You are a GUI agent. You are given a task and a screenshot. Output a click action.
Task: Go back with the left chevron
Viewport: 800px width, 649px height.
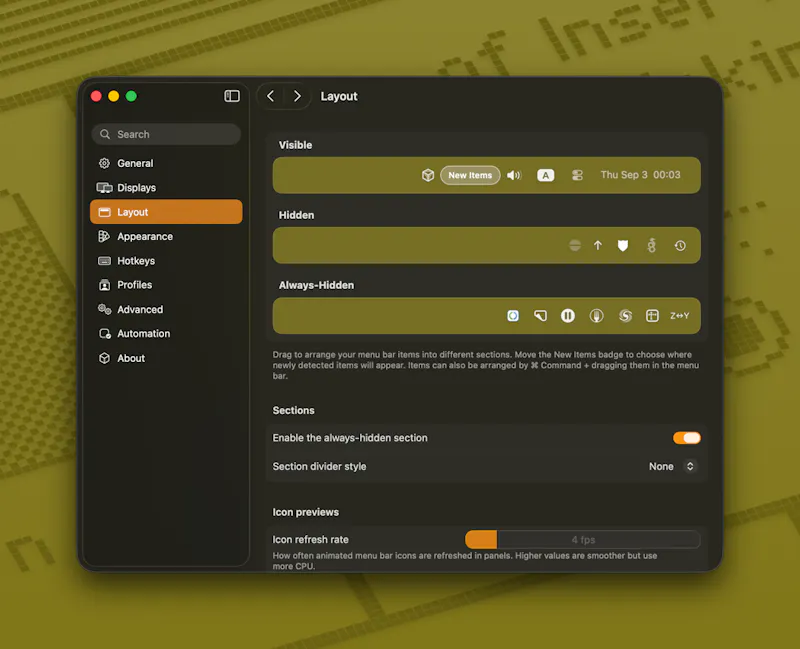pyautogui.click(x=271, y=96)
